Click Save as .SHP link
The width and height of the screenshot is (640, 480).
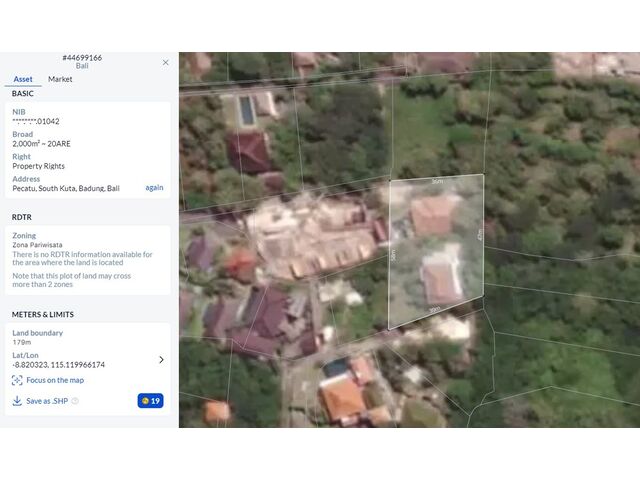click(x=47, y=401)
